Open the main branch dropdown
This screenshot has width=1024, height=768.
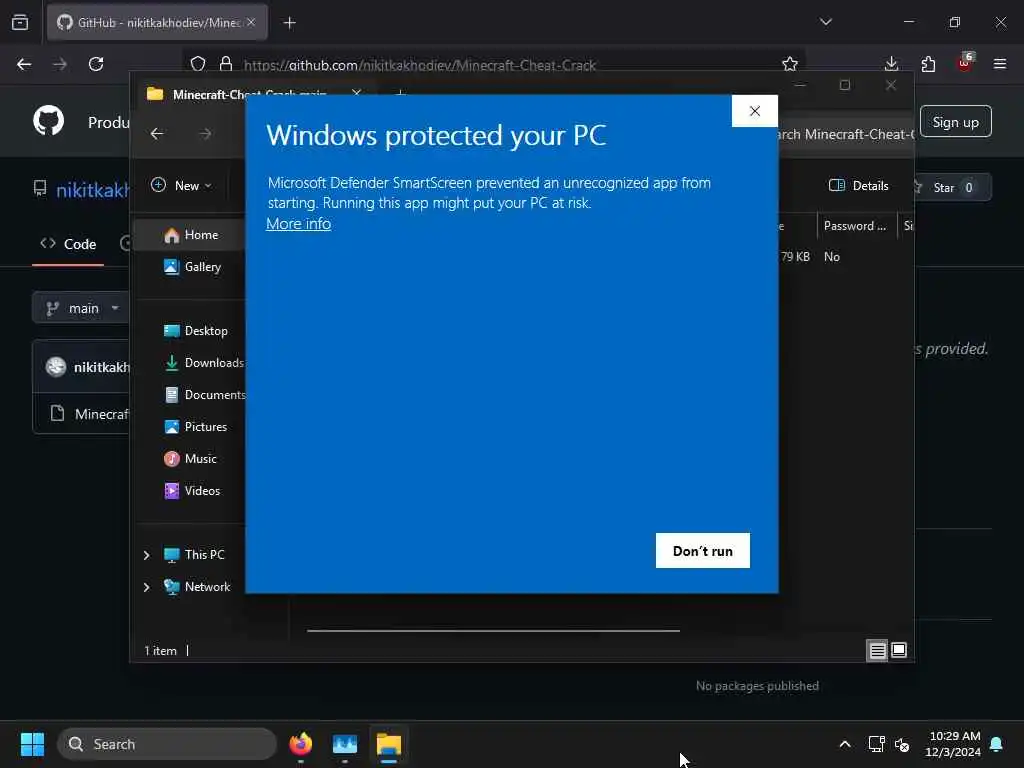pos(82,308)
